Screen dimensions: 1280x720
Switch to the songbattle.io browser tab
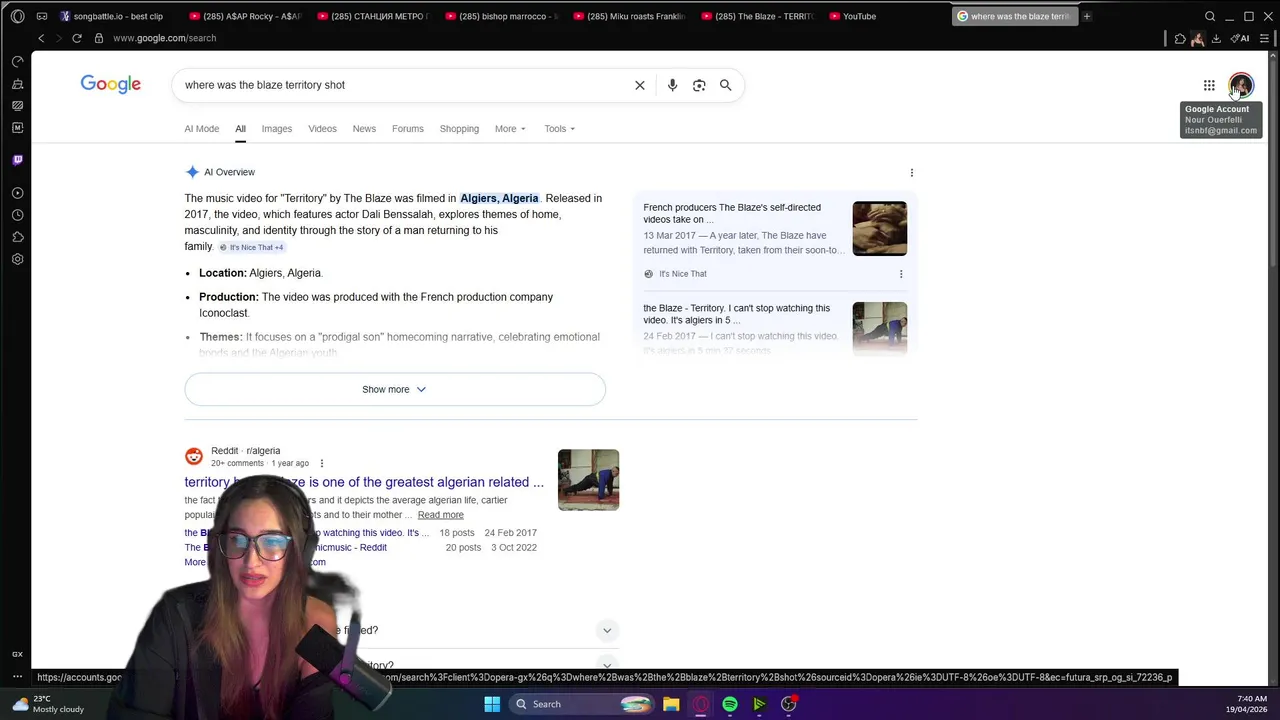coord(118,16)
